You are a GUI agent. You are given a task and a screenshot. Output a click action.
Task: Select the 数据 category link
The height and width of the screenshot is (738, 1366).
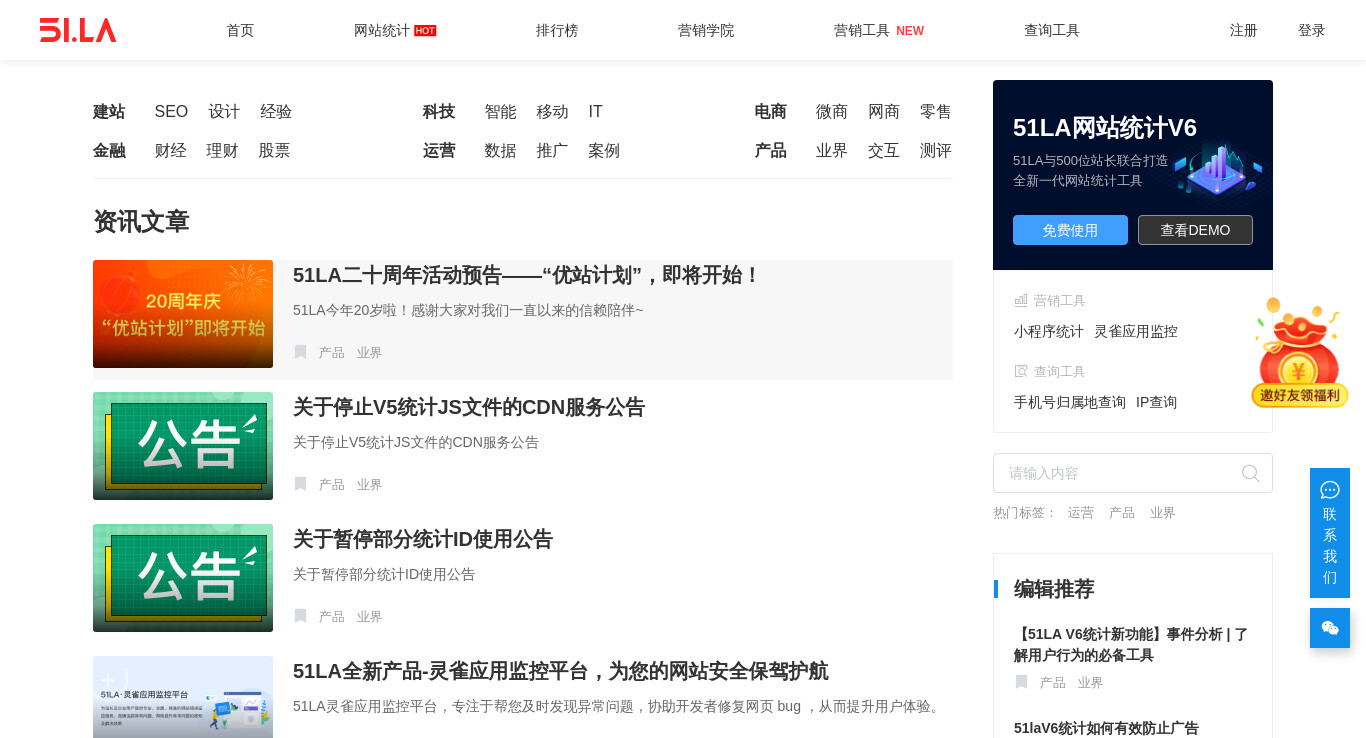(501, 151)
